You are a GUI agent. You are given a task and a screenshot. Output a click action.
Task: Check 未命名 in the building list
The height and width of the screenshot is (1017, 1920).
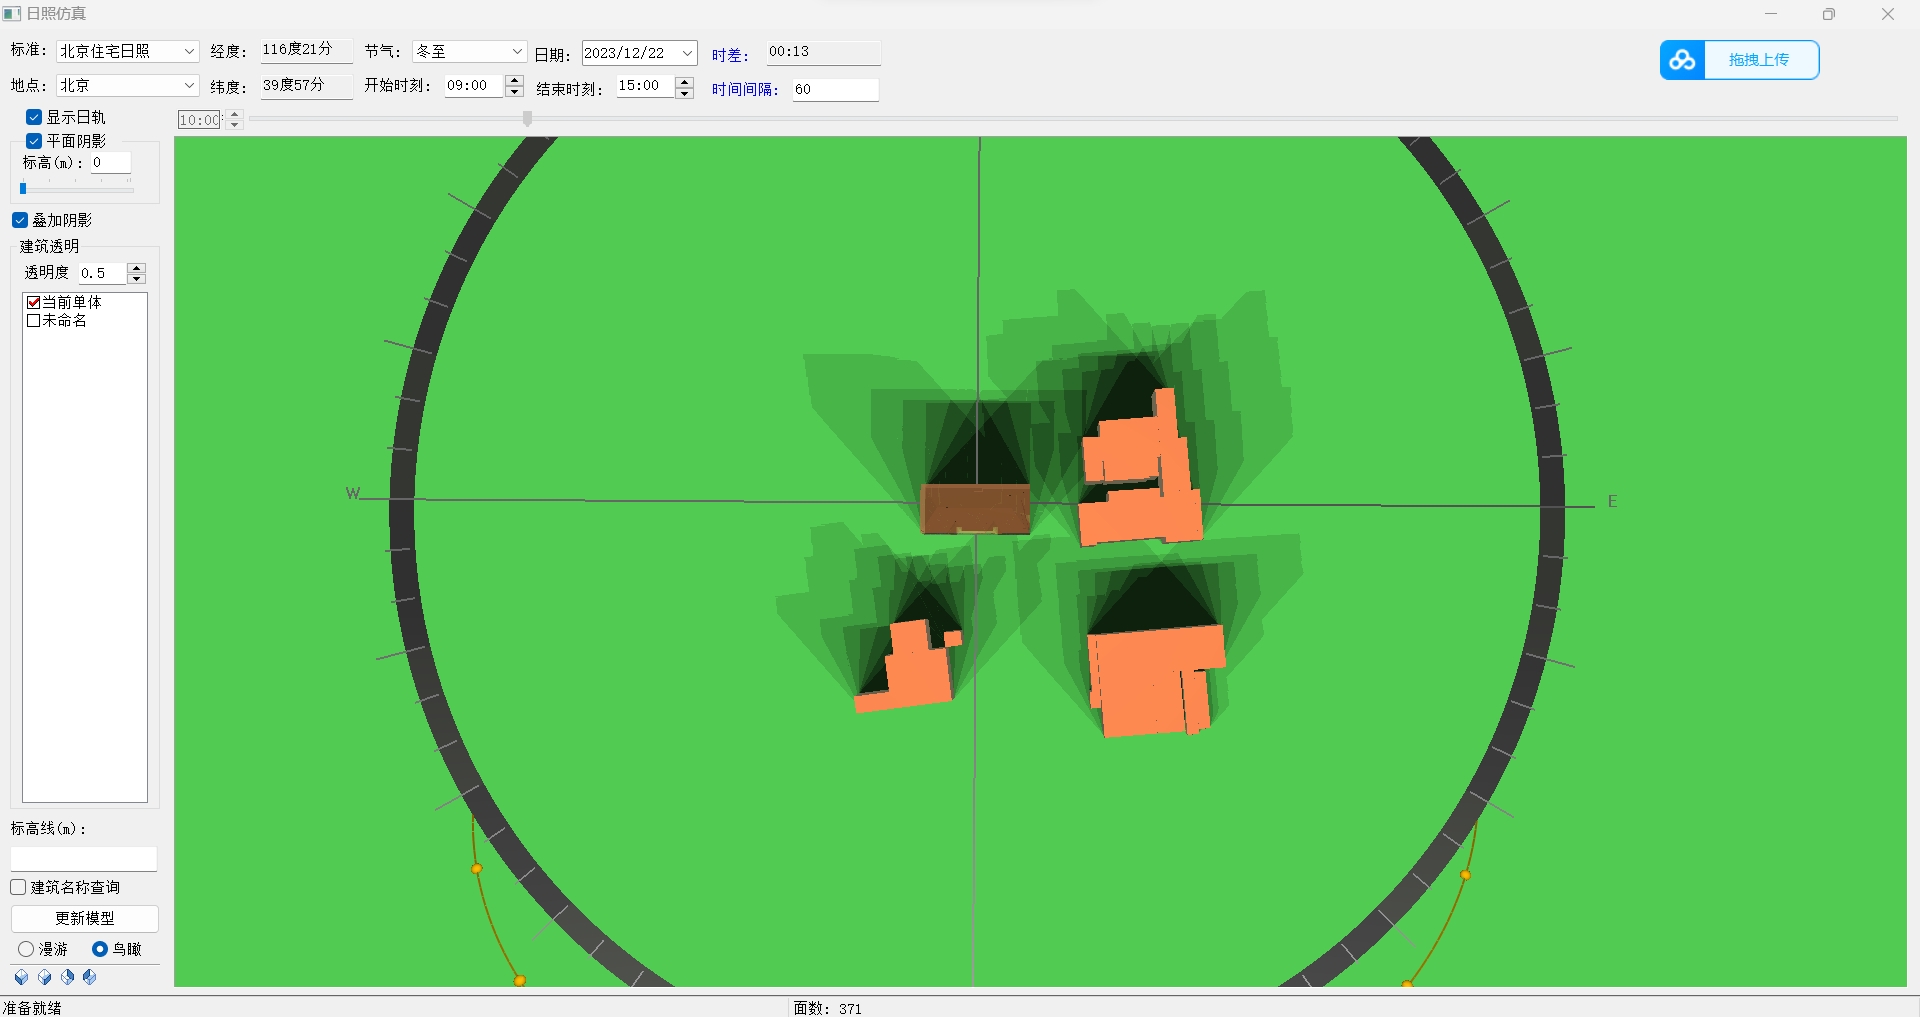pyautogui.click(x=33, y=320)
